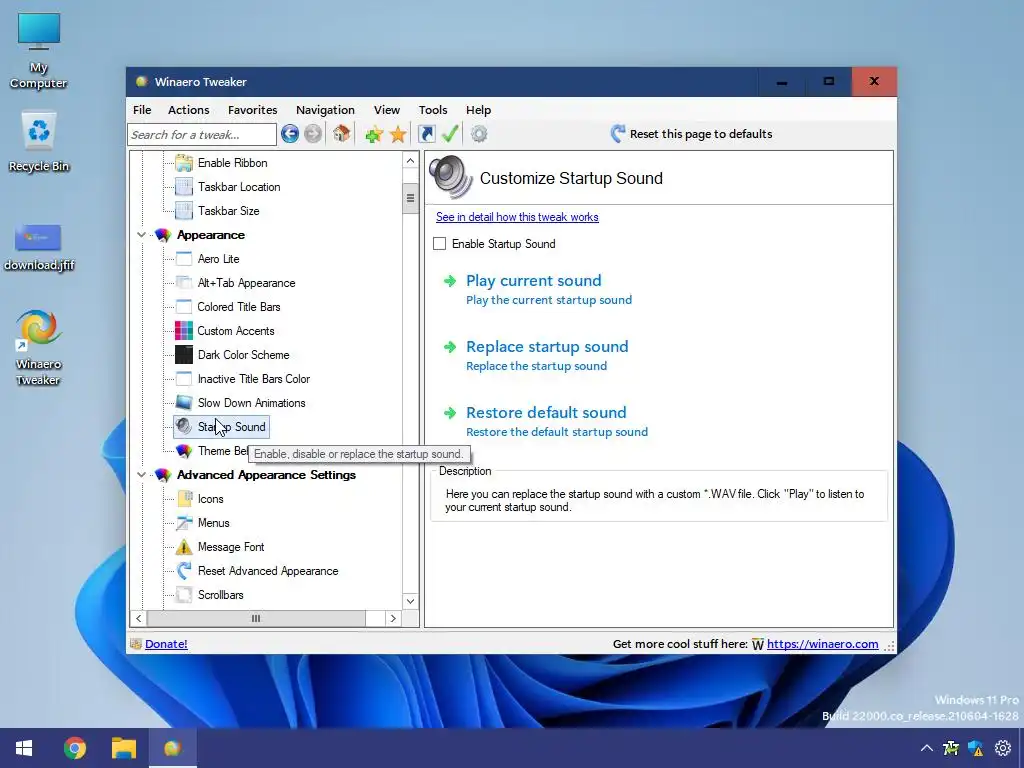Open the Tools menu
1024x768 pixels.
433,110
